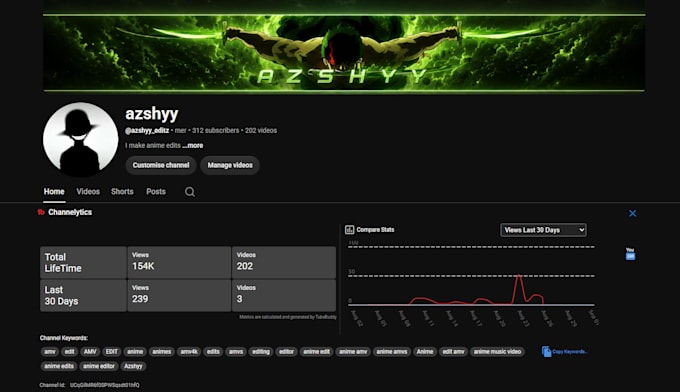Screen dimensions: 680x392
Task: Expand the channel description via ...more
Action: (193, 145)
